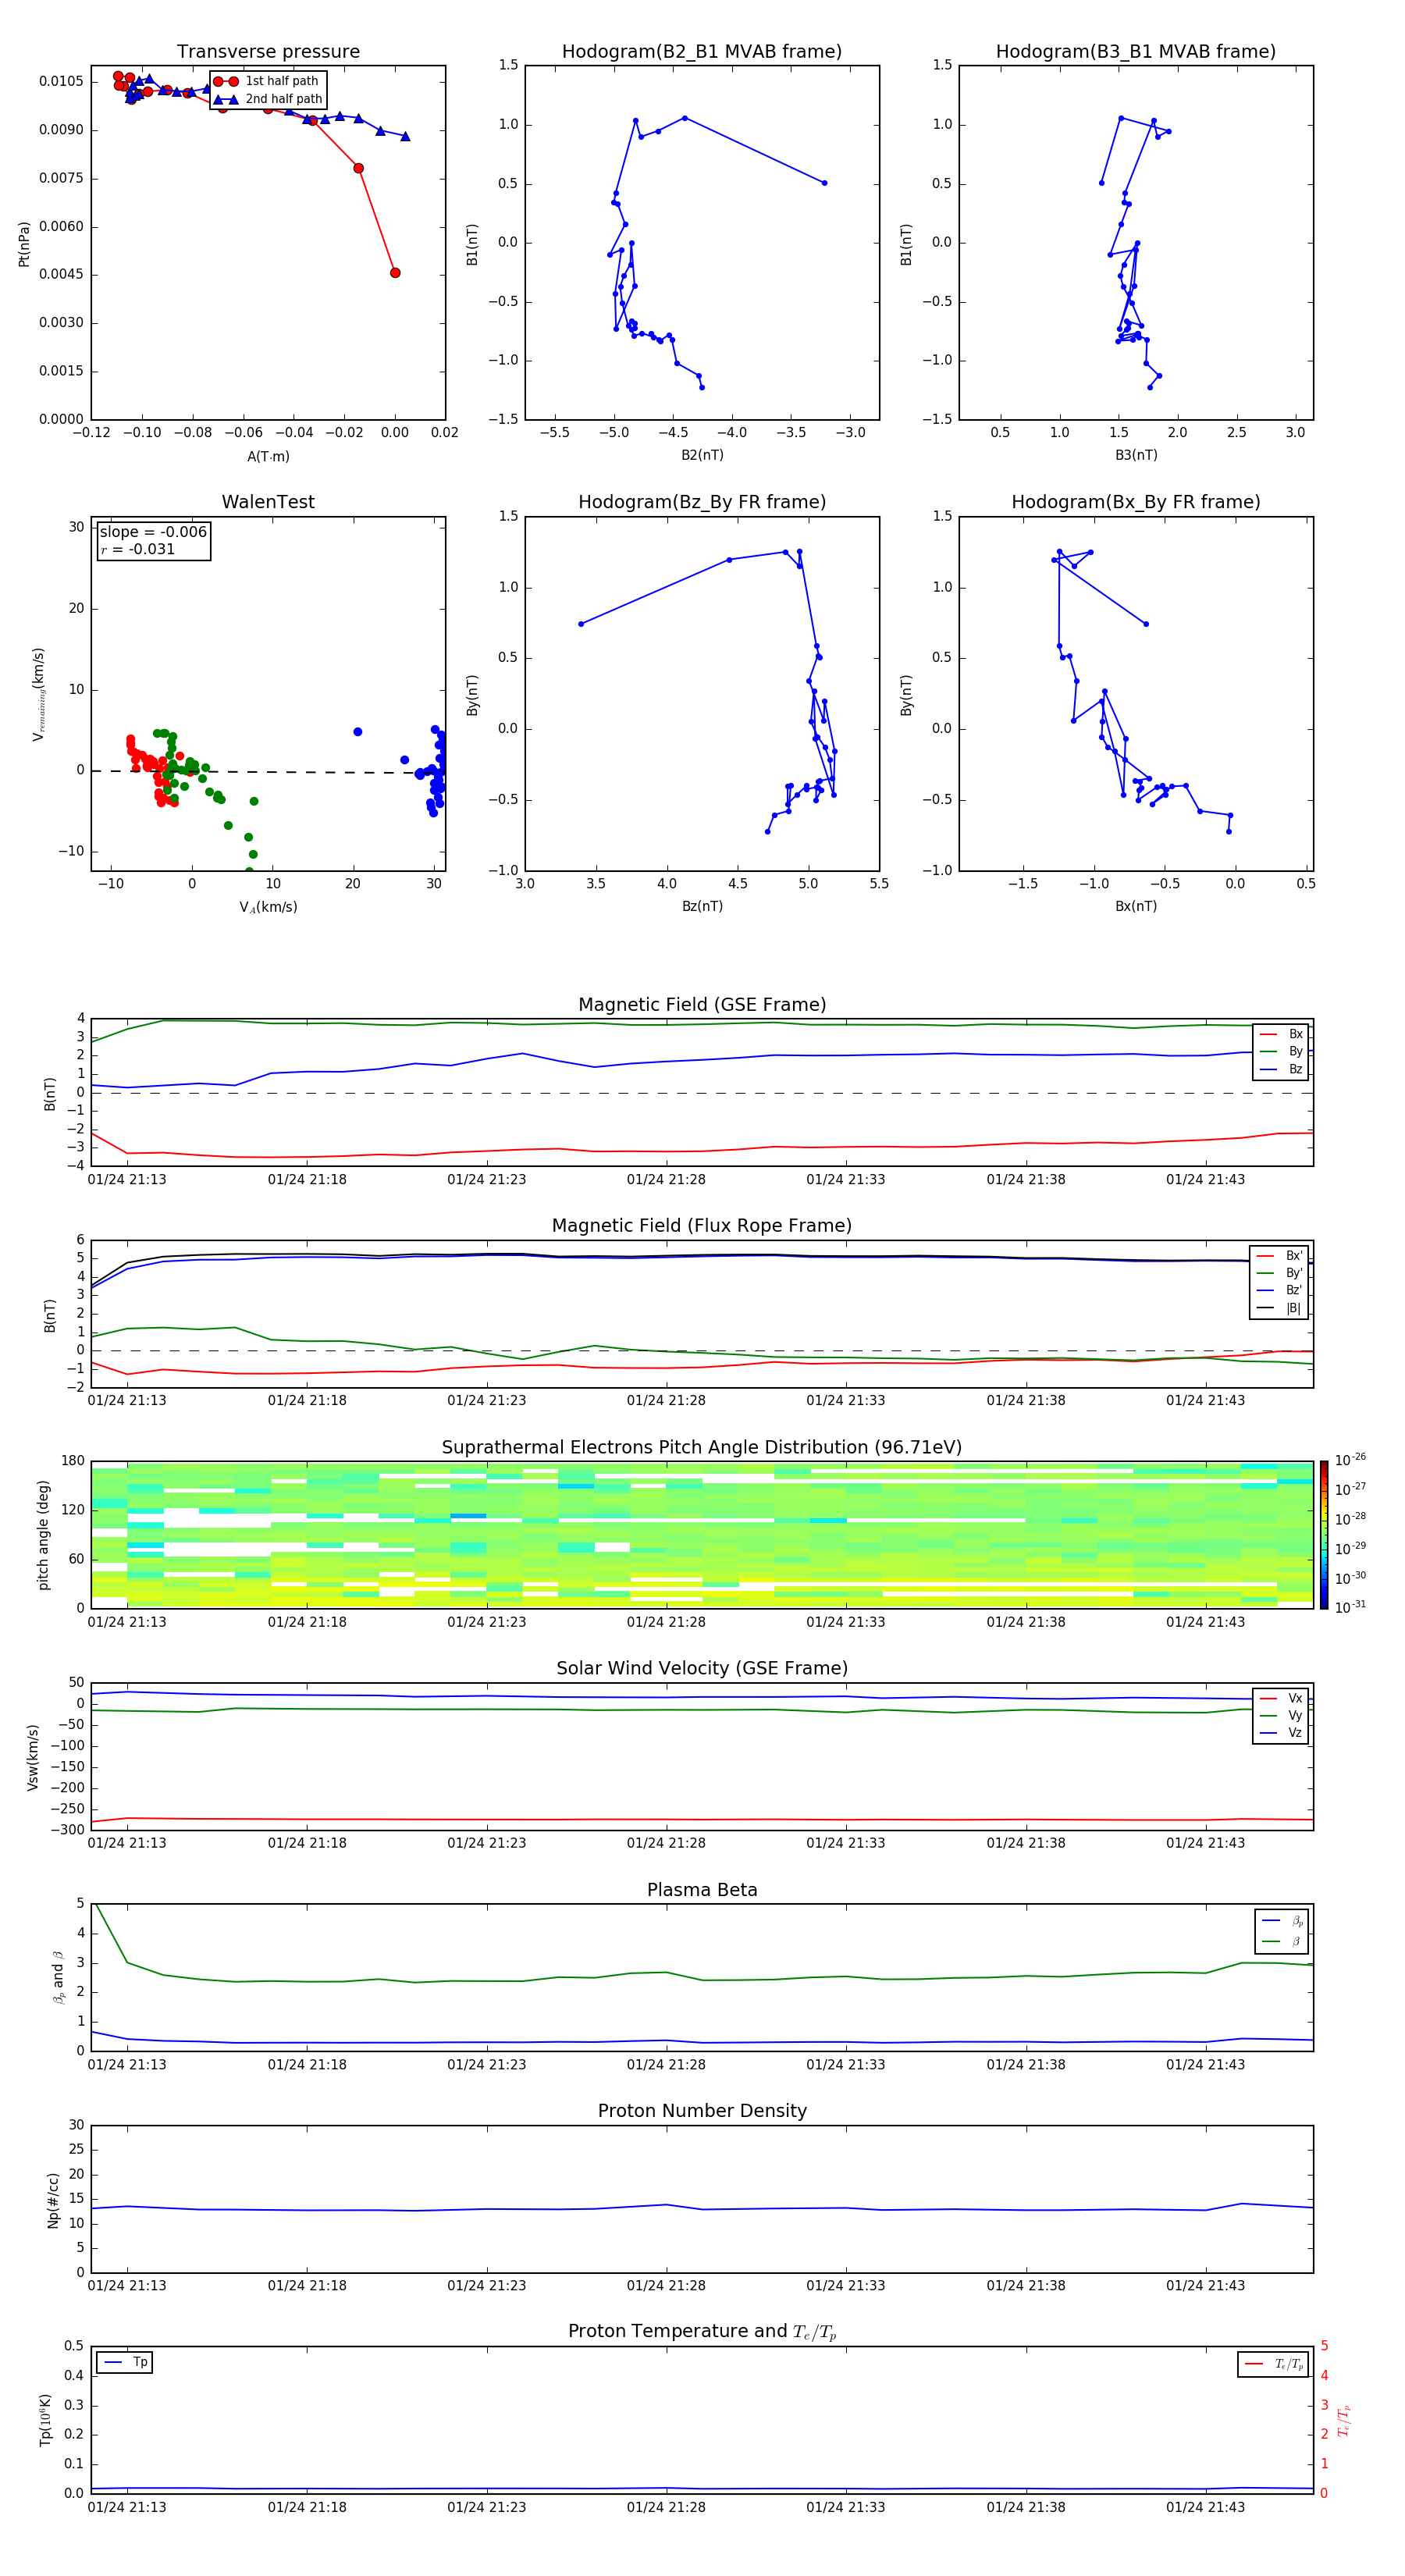Select the 'Vz' velocity legend entry
Image resolution: width=1405 pixels, height=2576 pixels.
1281,1733
